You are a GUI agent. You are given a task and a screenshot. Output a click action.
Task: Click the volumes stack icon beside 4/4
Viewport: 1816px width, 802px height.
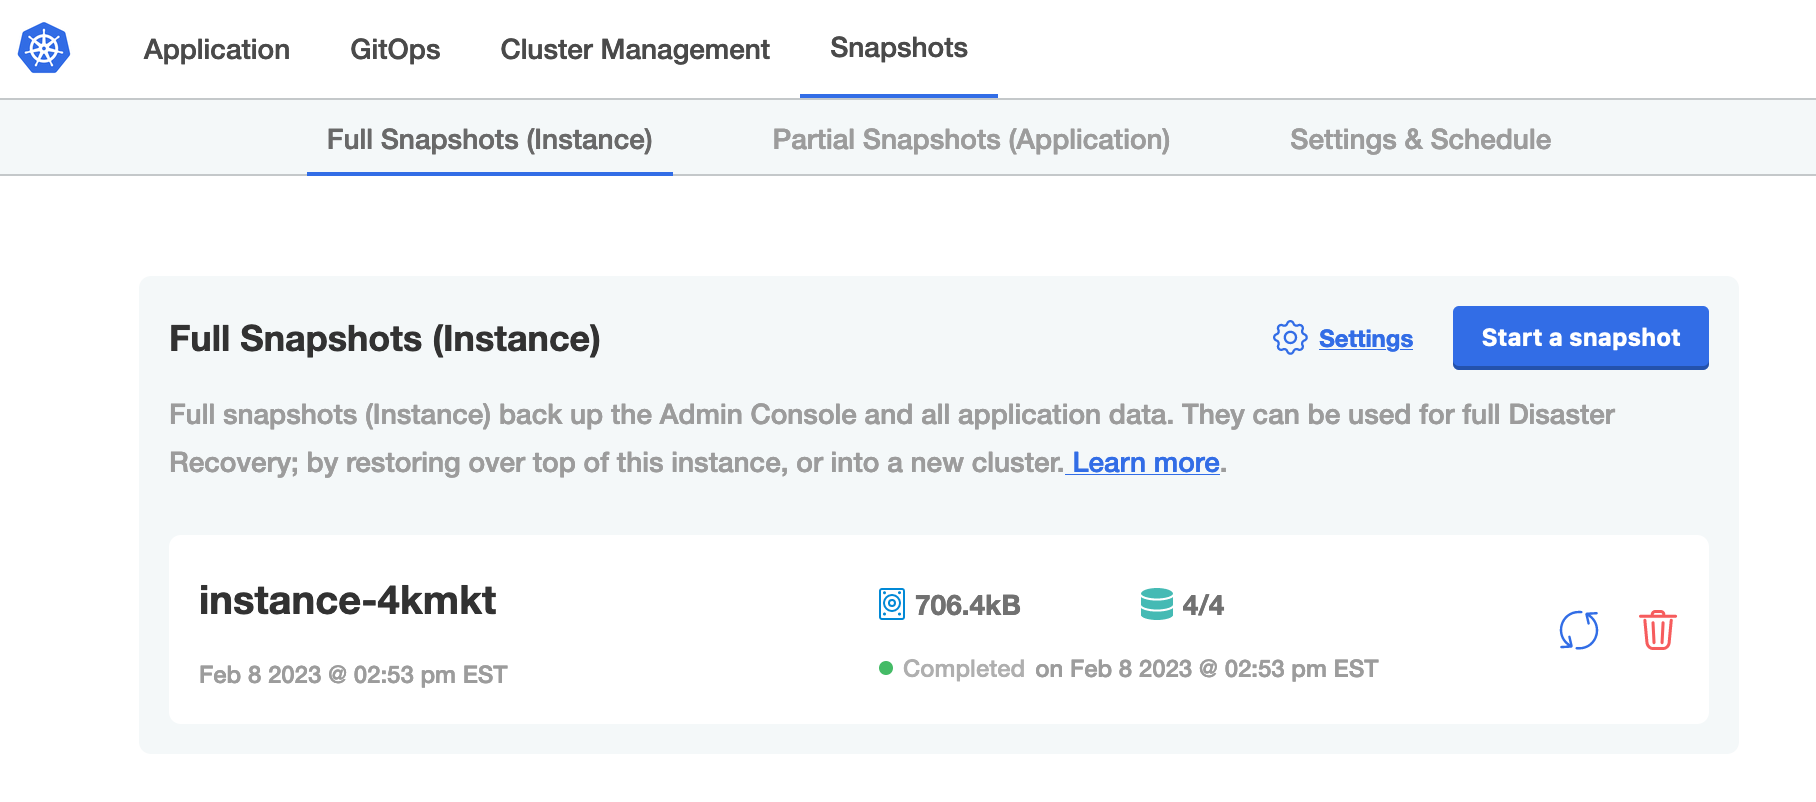pos(1157,604)
